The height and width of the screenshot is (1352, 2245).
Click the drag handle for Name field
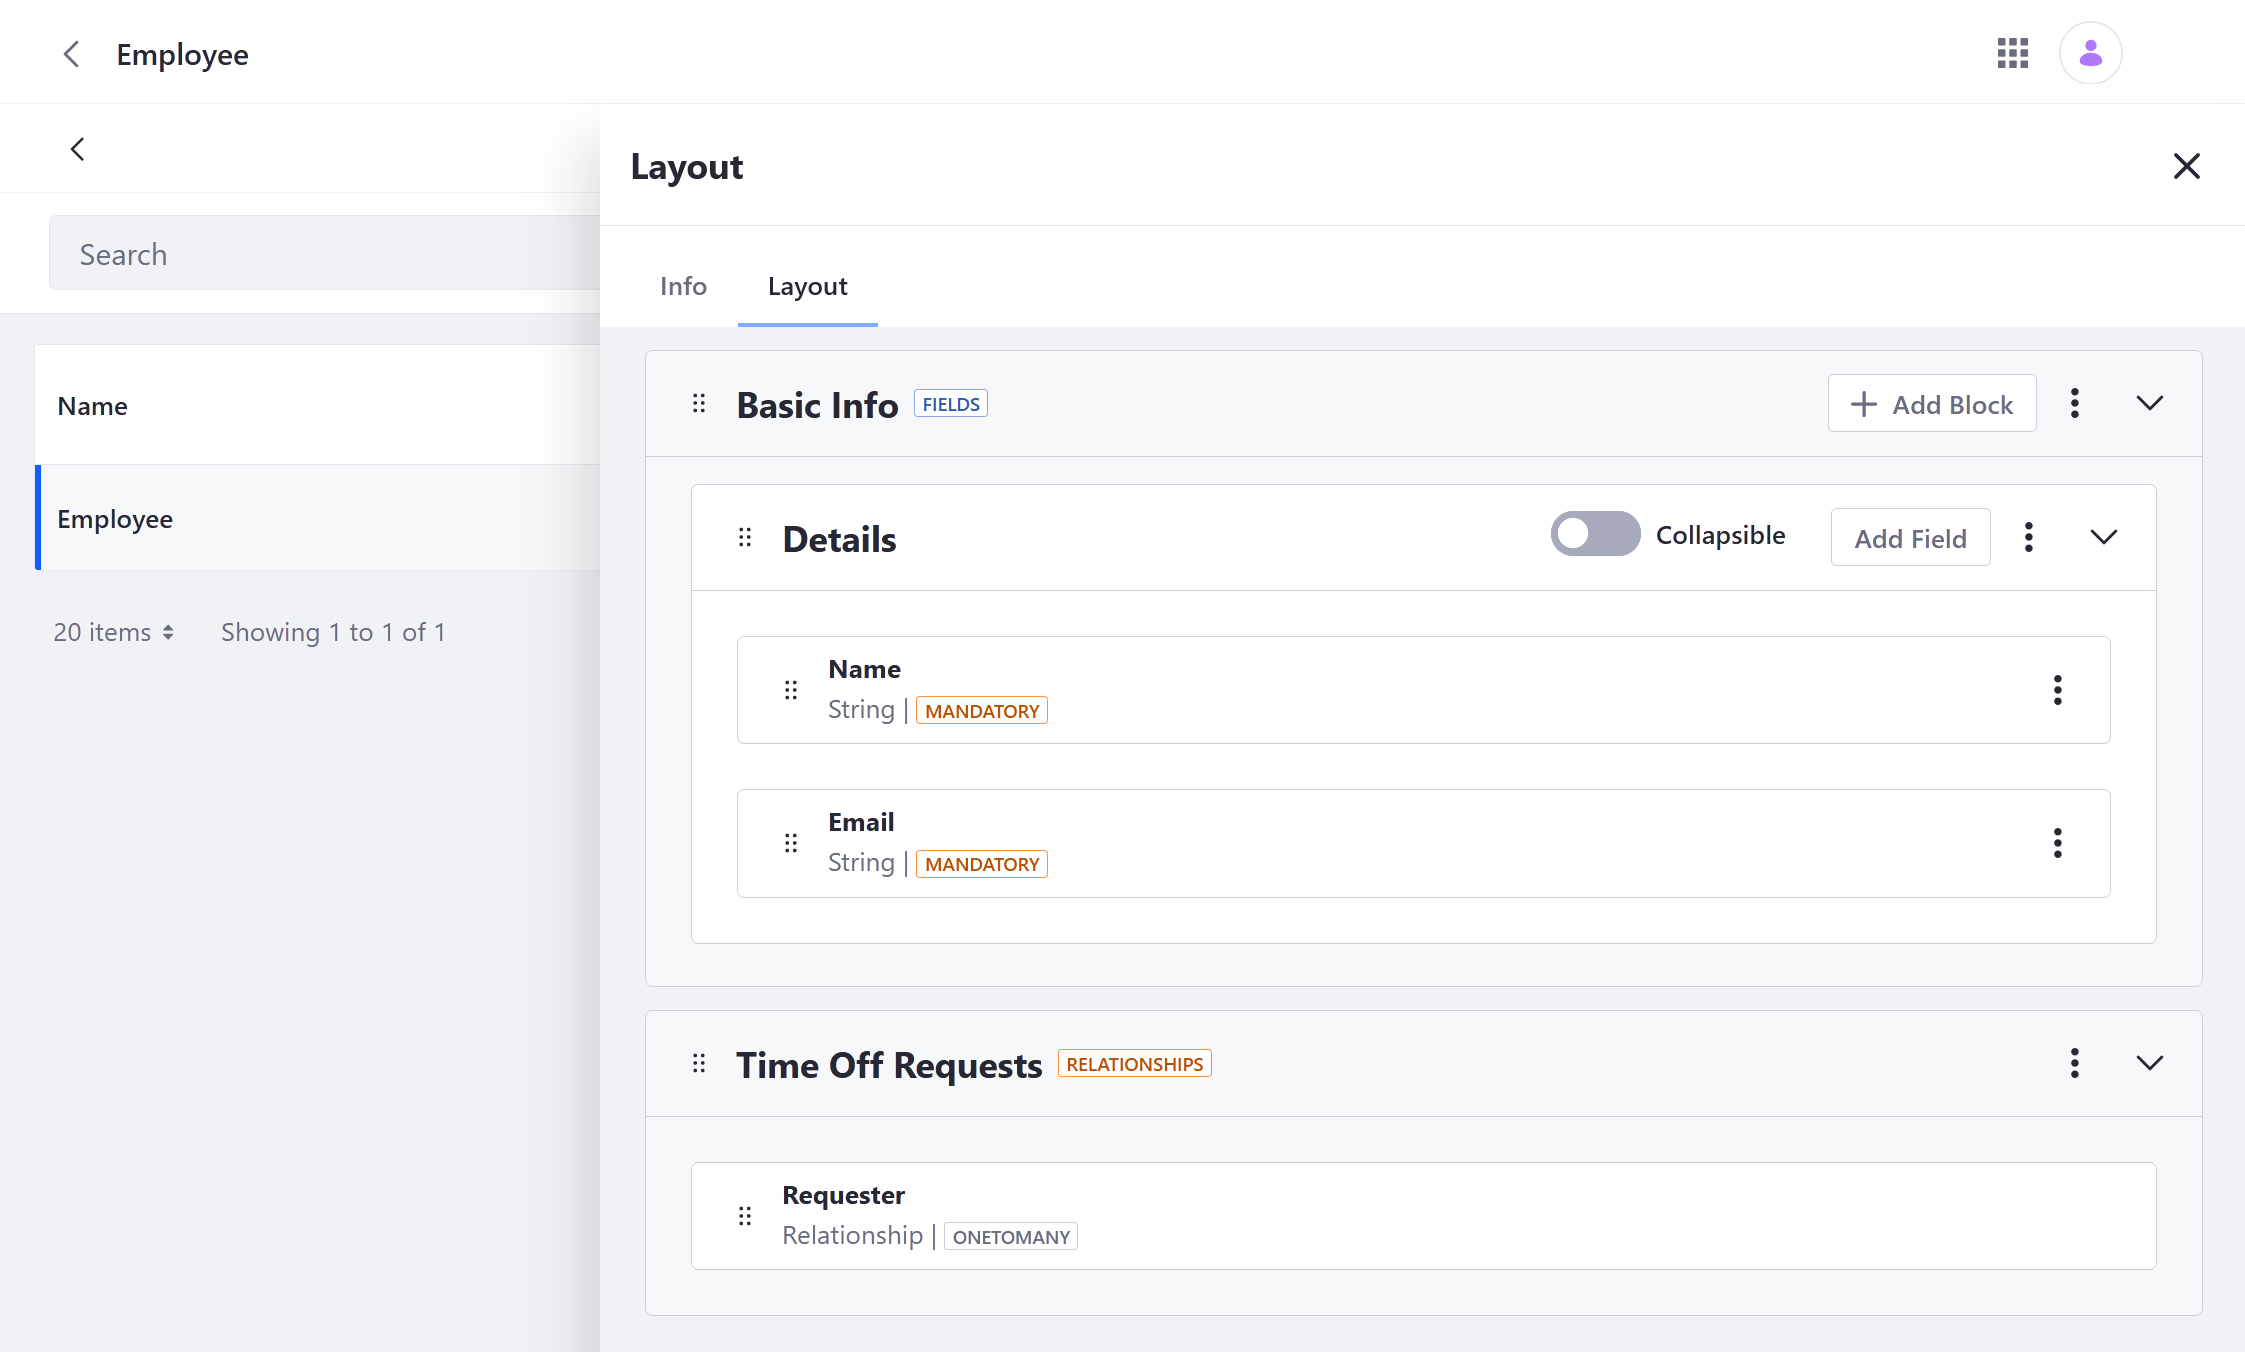pos(791,690)
